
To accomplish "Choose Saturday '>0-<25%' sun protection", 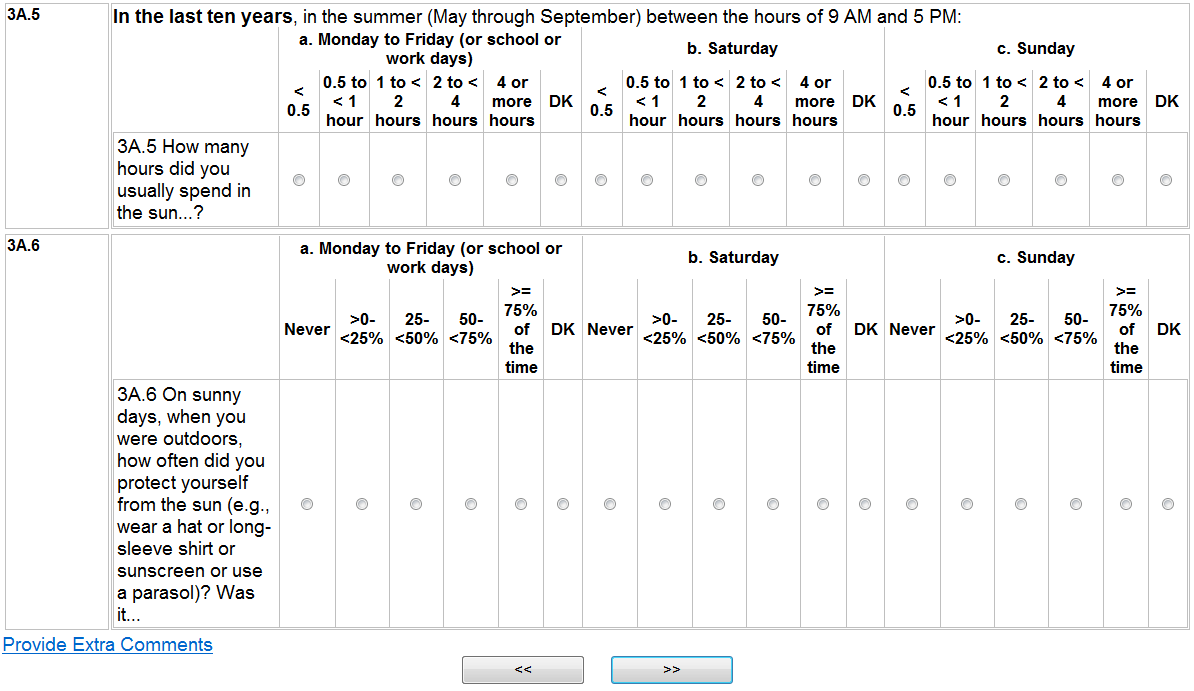I will click(665, 504).
